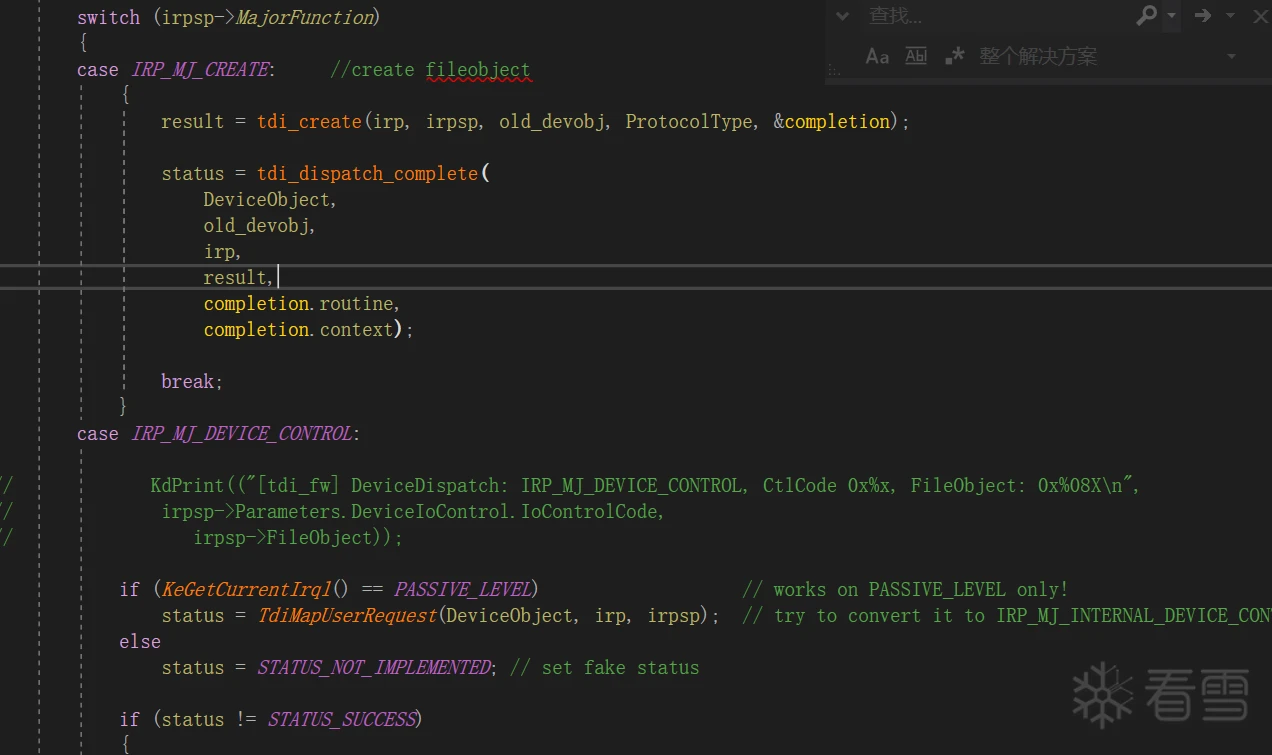Enable regular expression search (.*) toggle

point(955,56)
